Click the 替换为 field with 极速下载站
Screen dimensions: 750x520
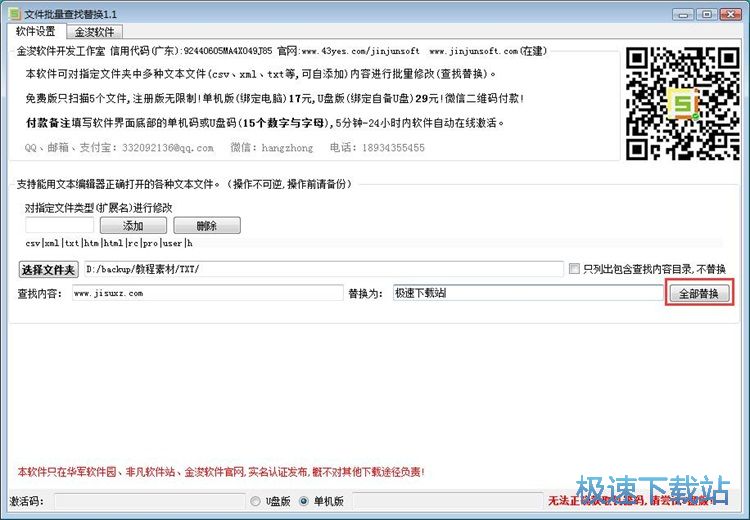528,293
